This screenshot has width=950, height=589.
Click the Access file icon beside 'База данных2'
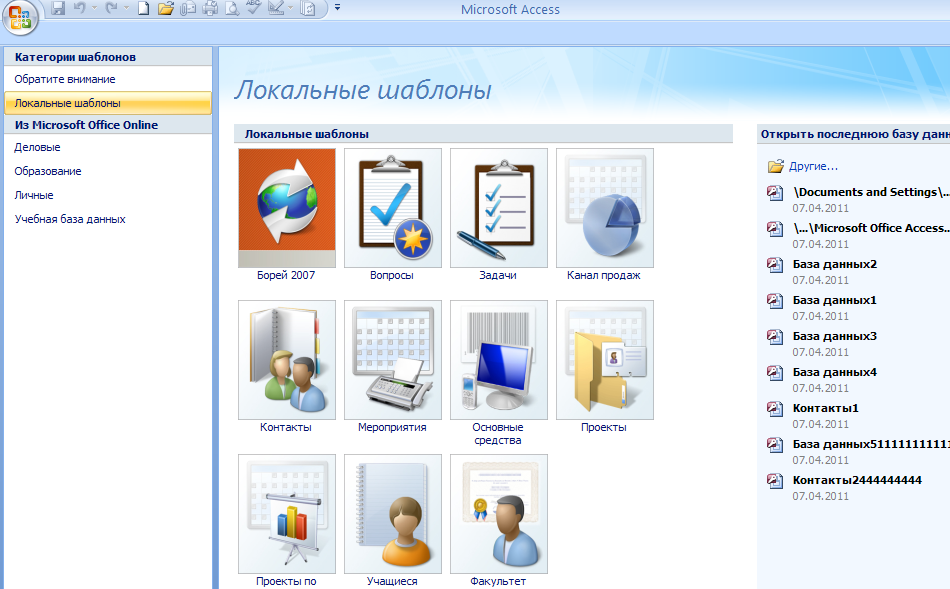pyautogui.click(x=775, y=265)
